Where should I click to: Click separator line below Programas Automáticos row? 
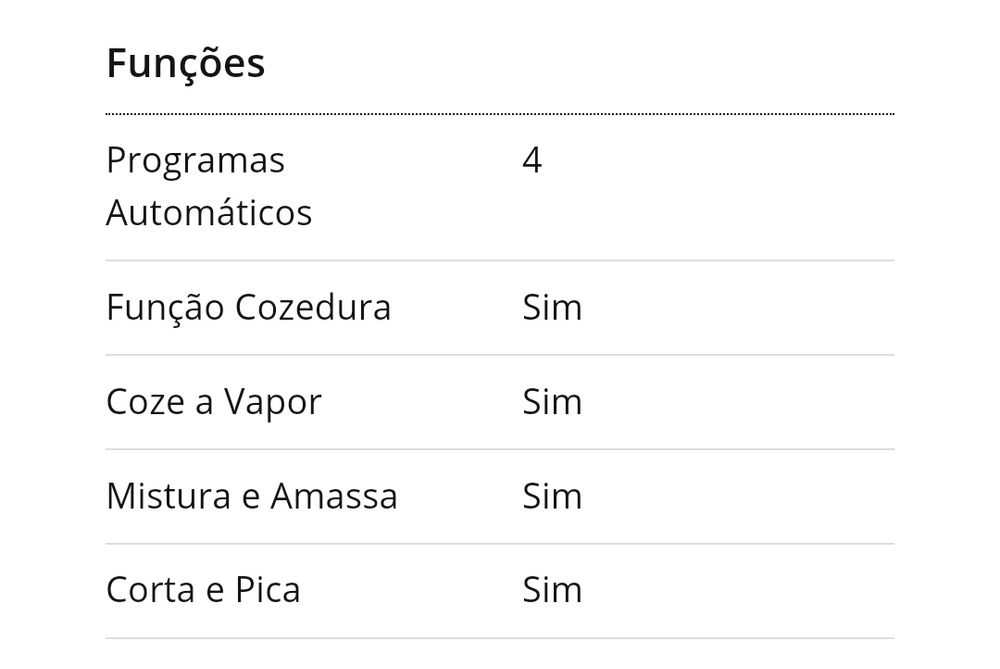pos(500,260)
